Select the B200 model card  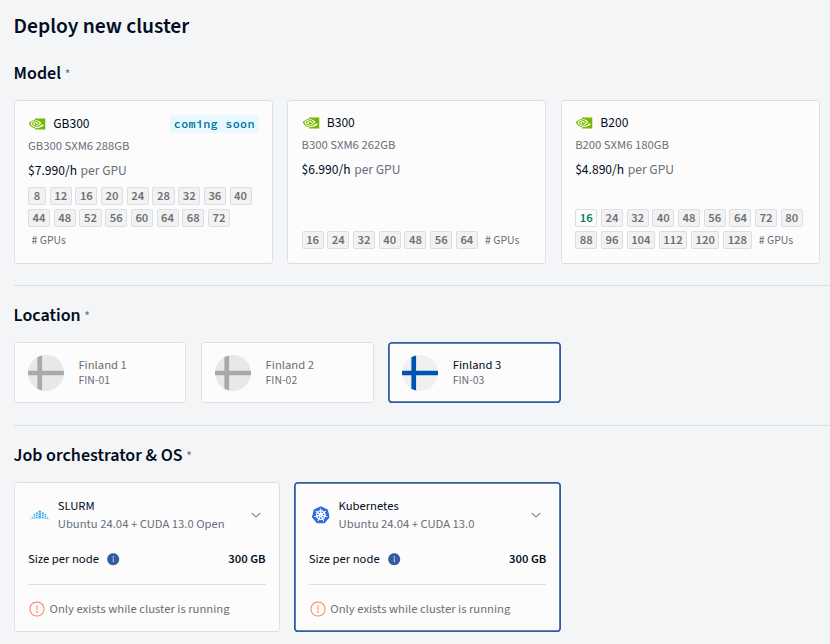pos(690,170)
